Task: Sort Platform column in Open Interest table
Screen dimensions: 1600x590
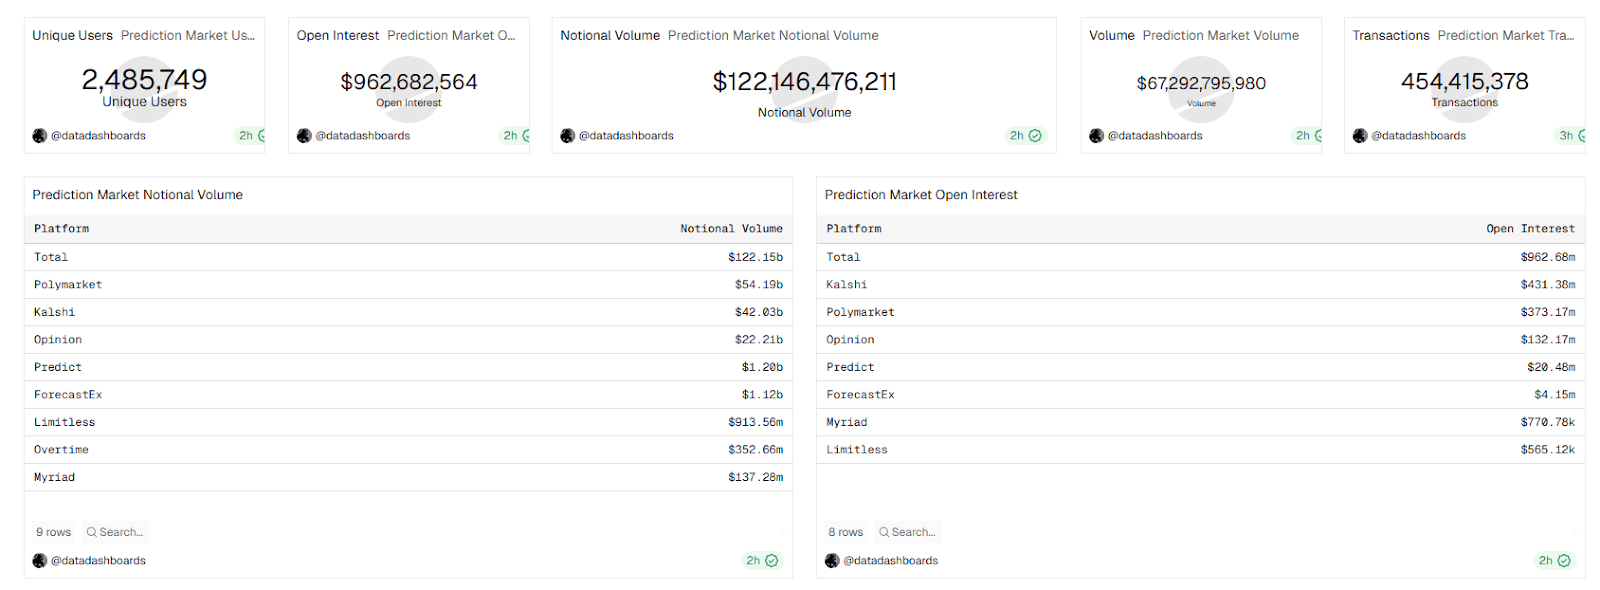Action: coord(853,229)
